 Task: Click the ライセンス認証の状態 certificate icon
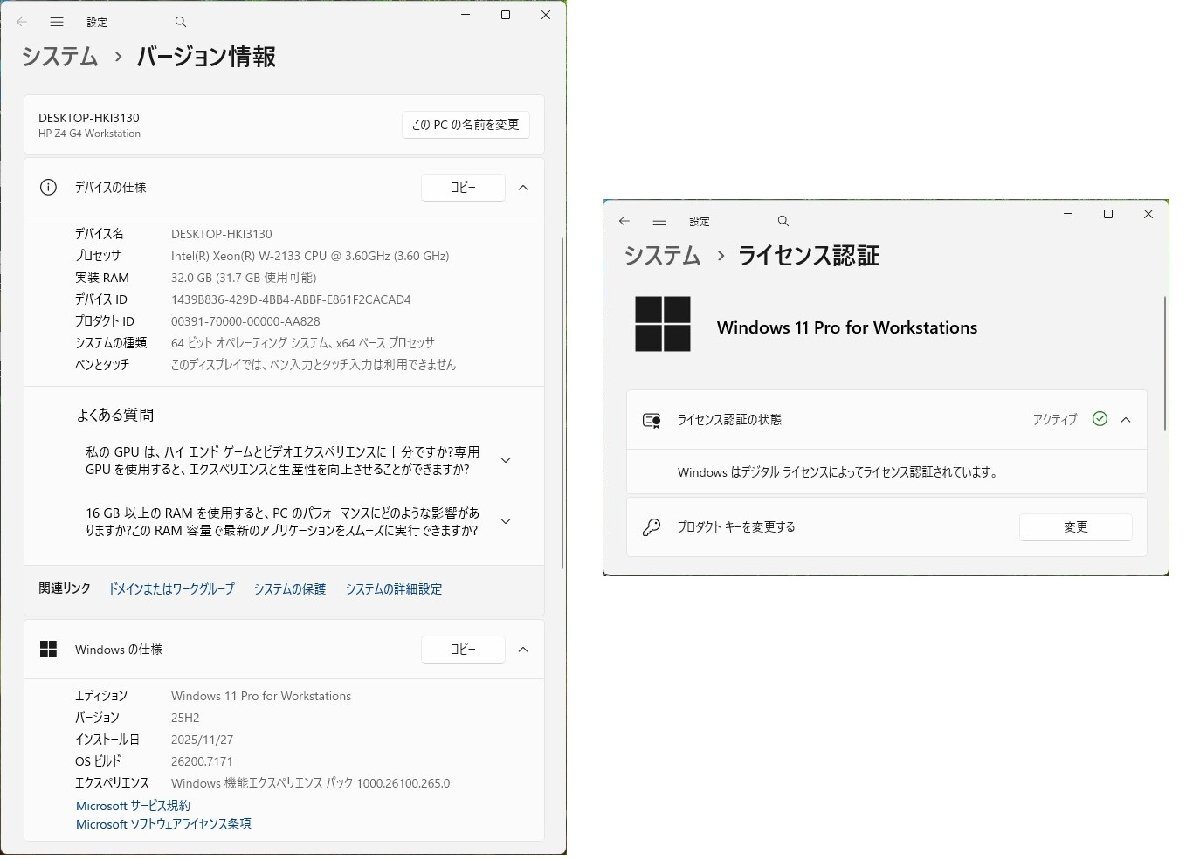[651, 420]
